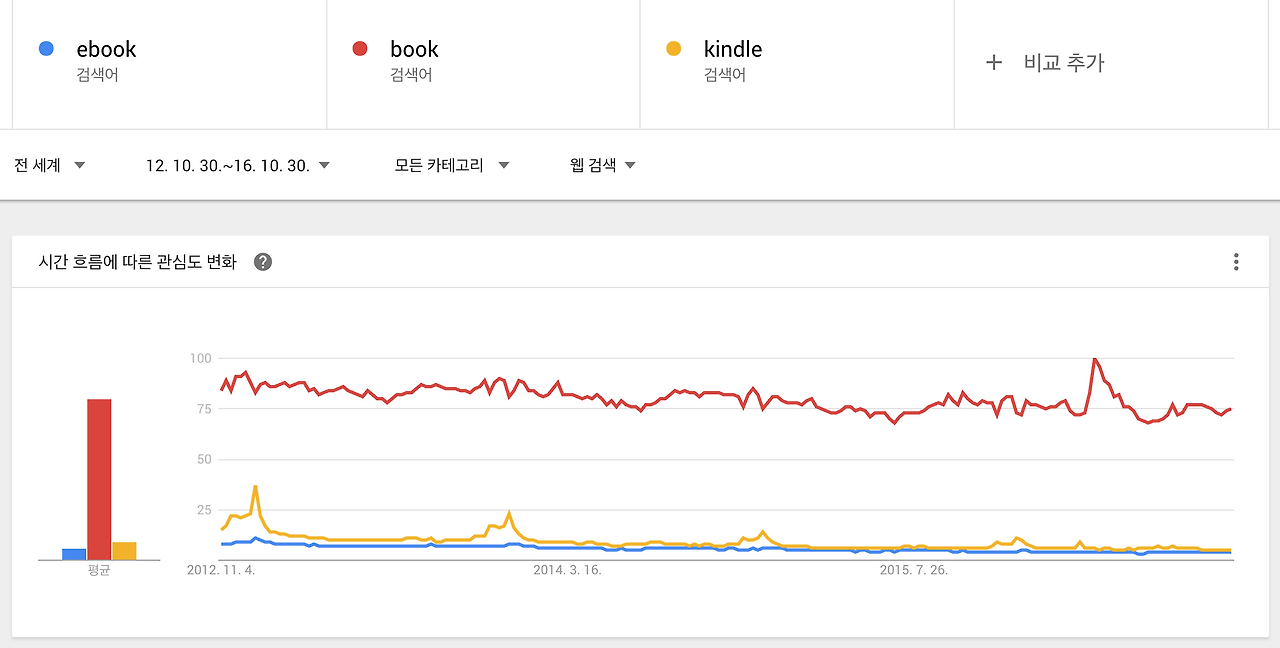The image size is (1280, 648).
Task: Click the help question mark icon
Action: click(x=263, y=262)
